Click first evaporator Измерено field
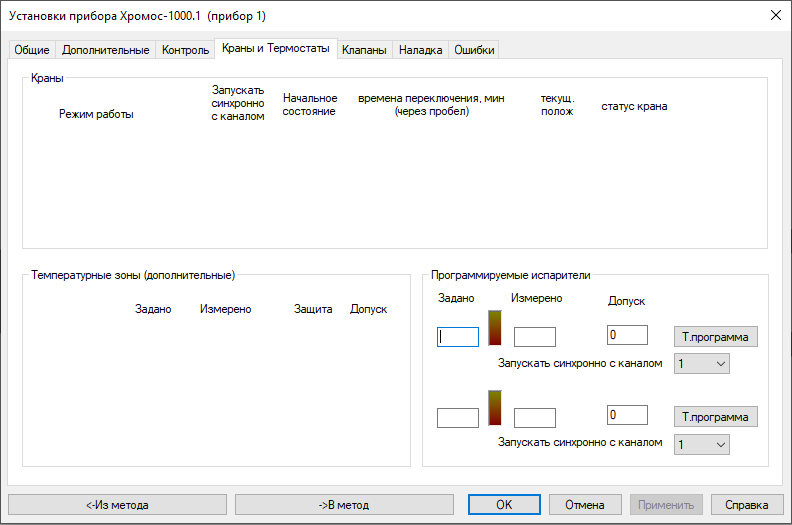The height and width of the screenshot is (525, 792). [x=534, y=337]
